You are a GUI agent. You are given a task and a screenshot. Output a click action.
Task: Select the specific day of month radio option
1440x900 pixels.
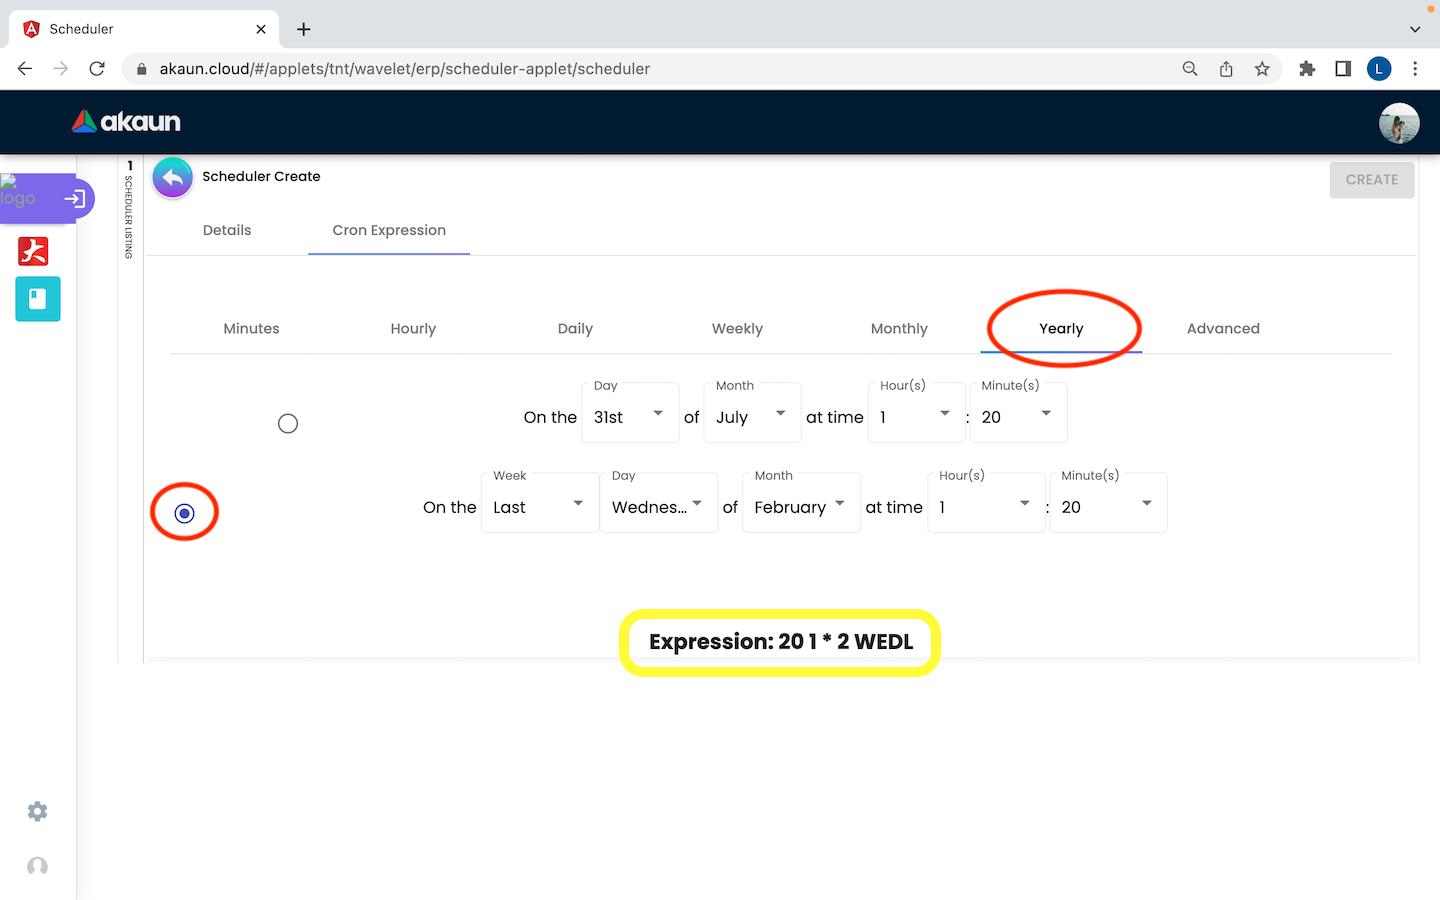(288, 424)
